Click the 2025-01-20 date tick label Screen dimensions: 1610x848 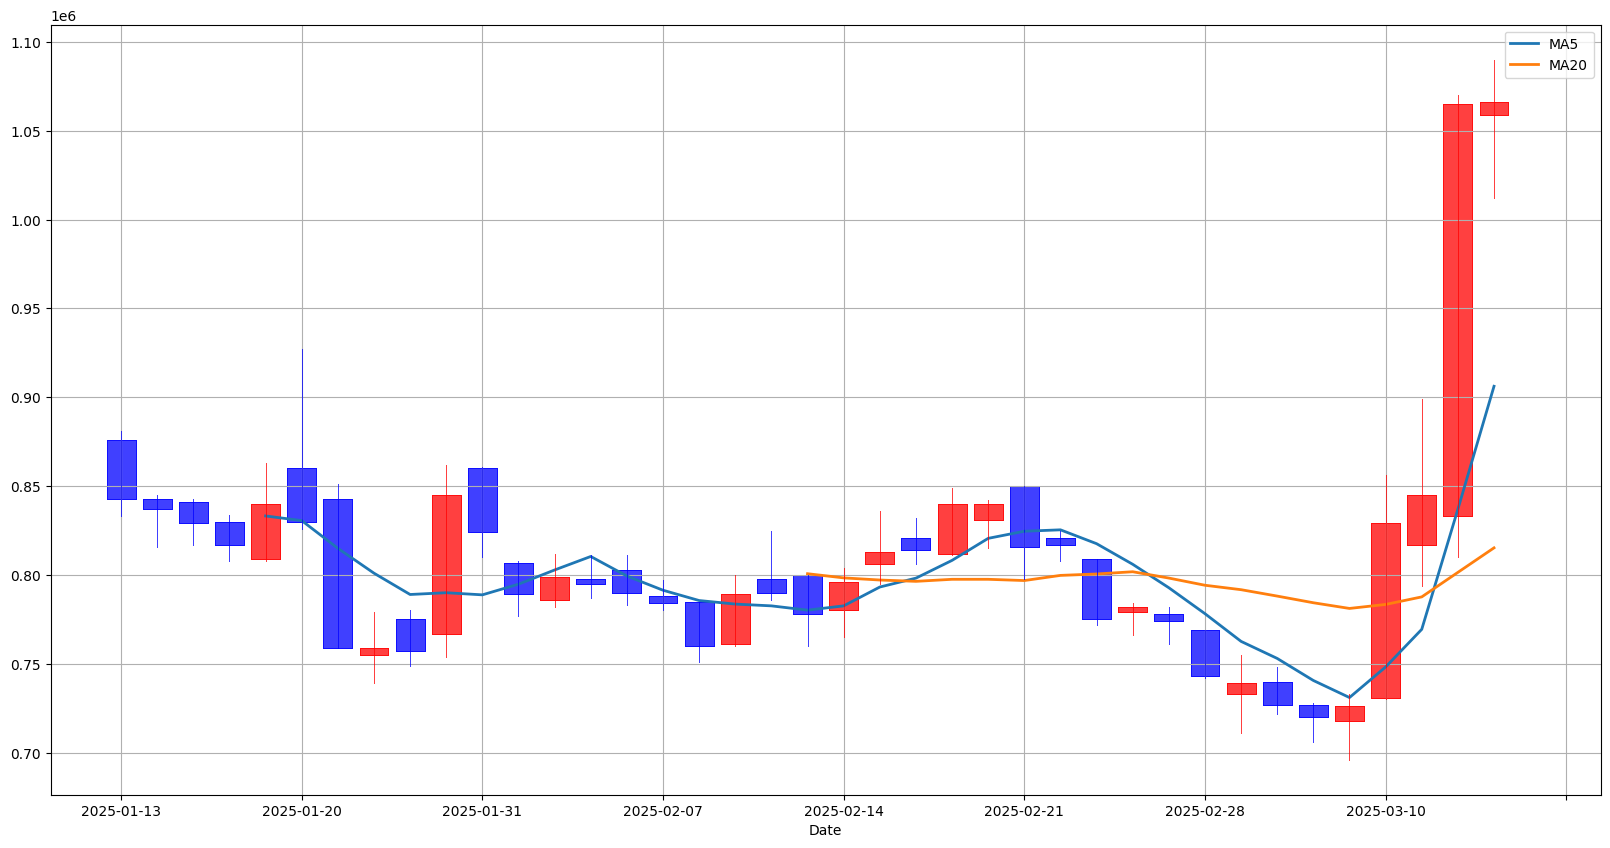click(302, 811)
